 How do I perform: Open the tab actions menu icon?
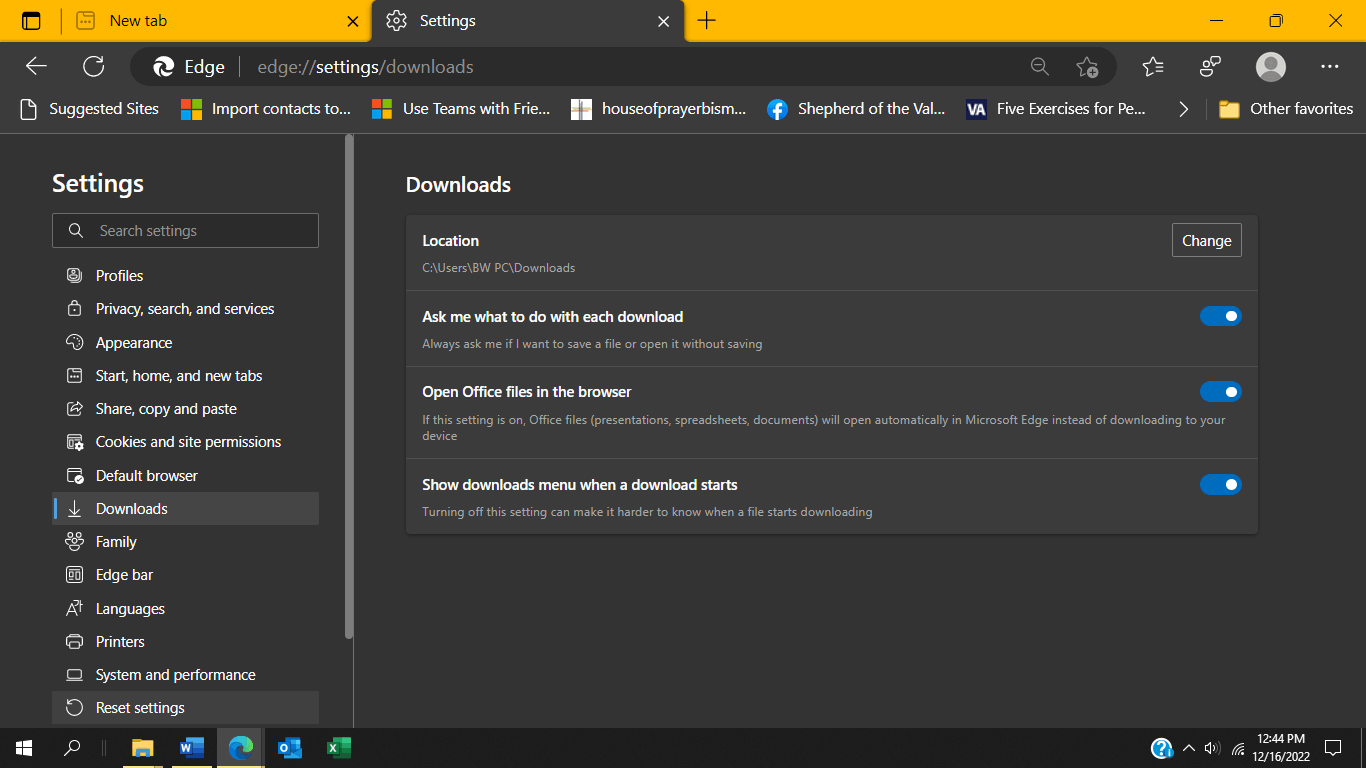coord(31,20)
